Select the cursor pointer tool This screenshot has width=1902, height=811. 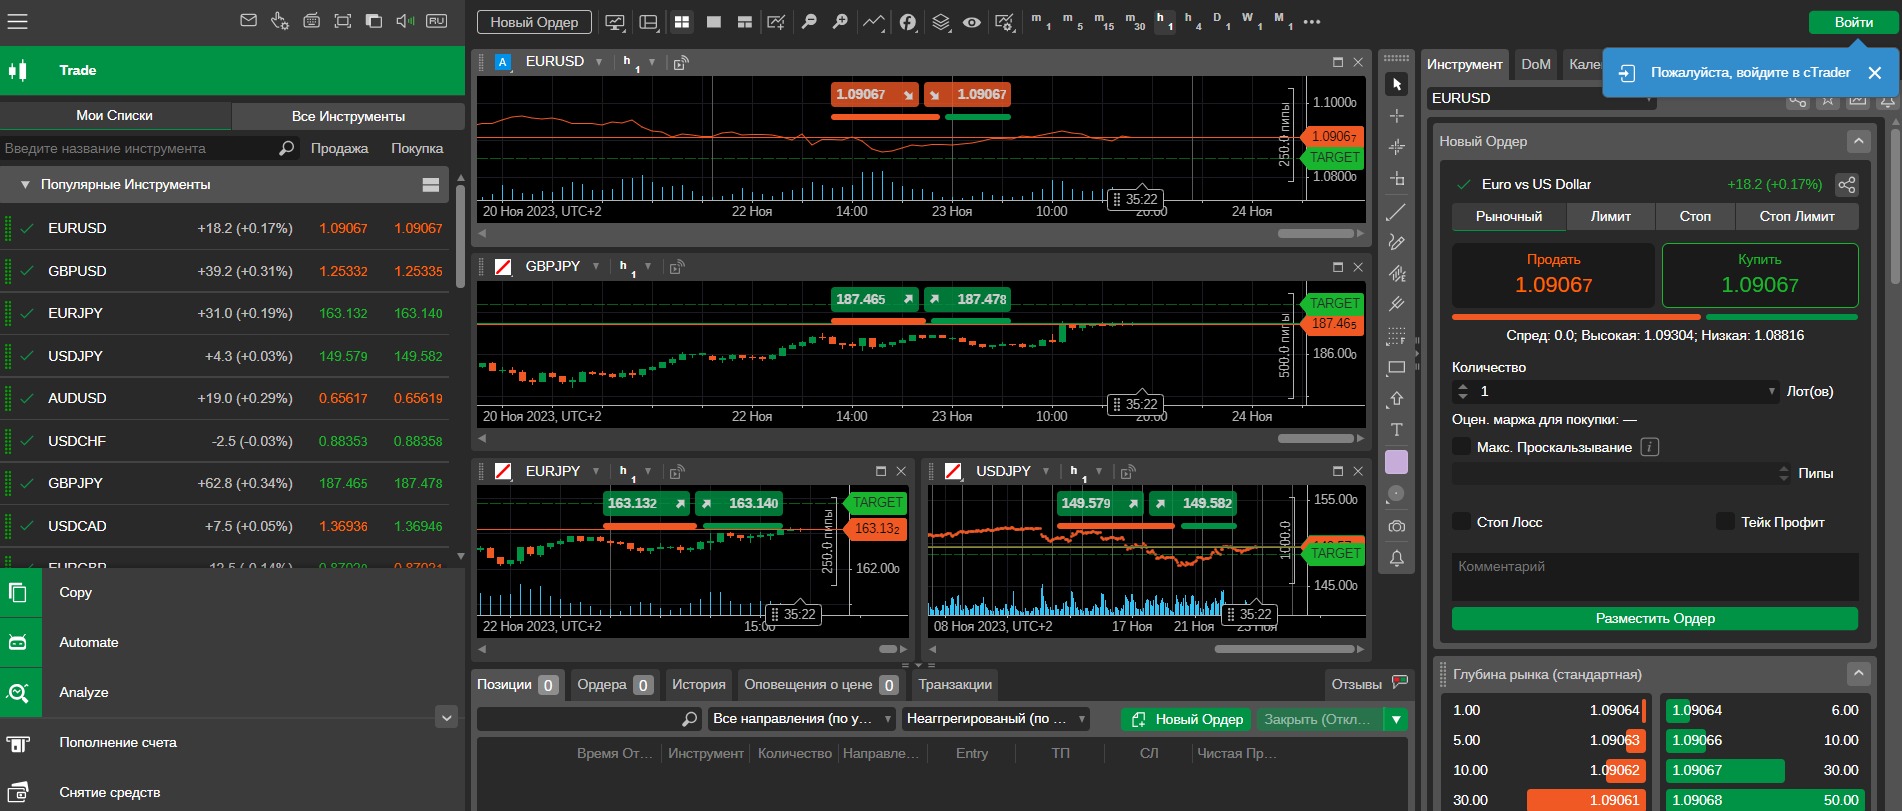click(1397, 85)
